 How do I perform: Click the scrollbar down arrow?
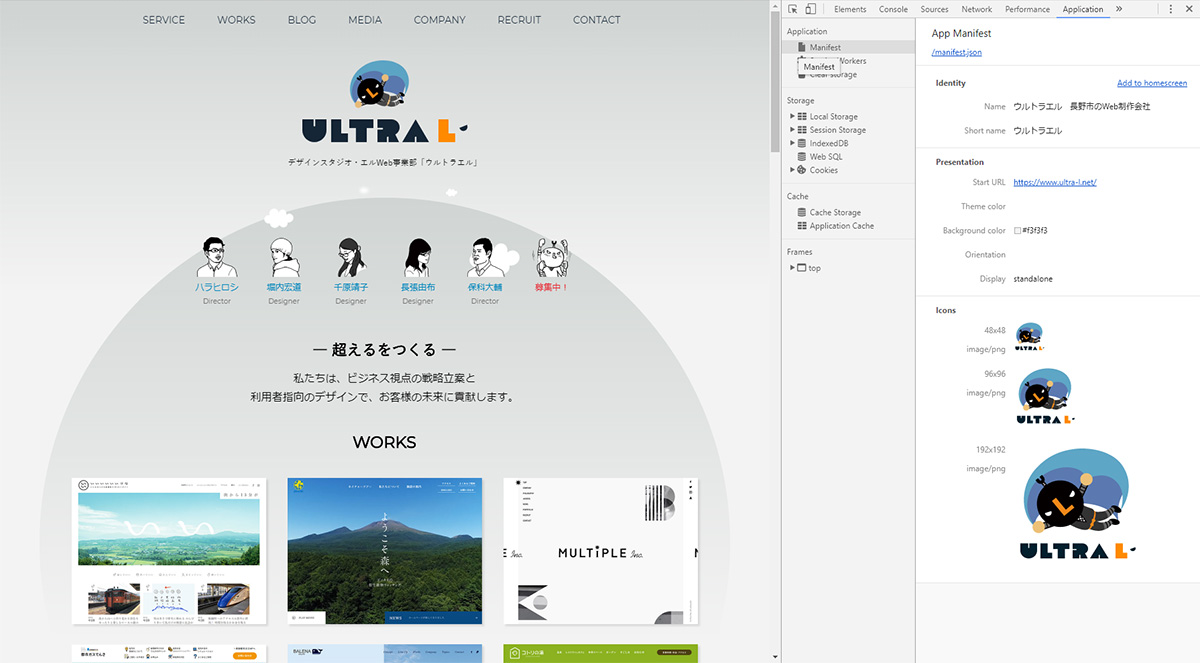point(775,657)
